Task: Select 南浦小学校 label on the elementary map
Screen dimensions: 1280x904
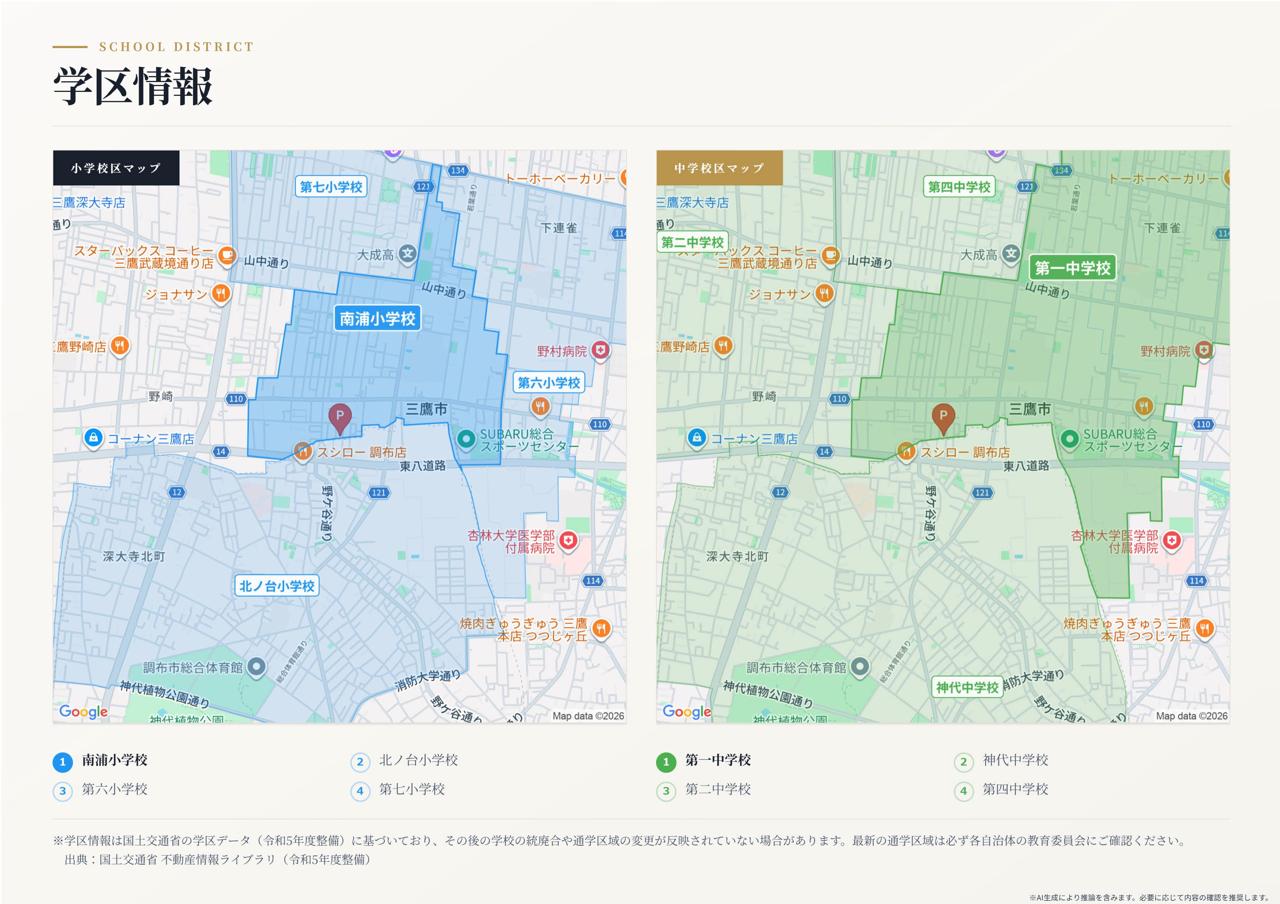Action: tap(377, 318)
